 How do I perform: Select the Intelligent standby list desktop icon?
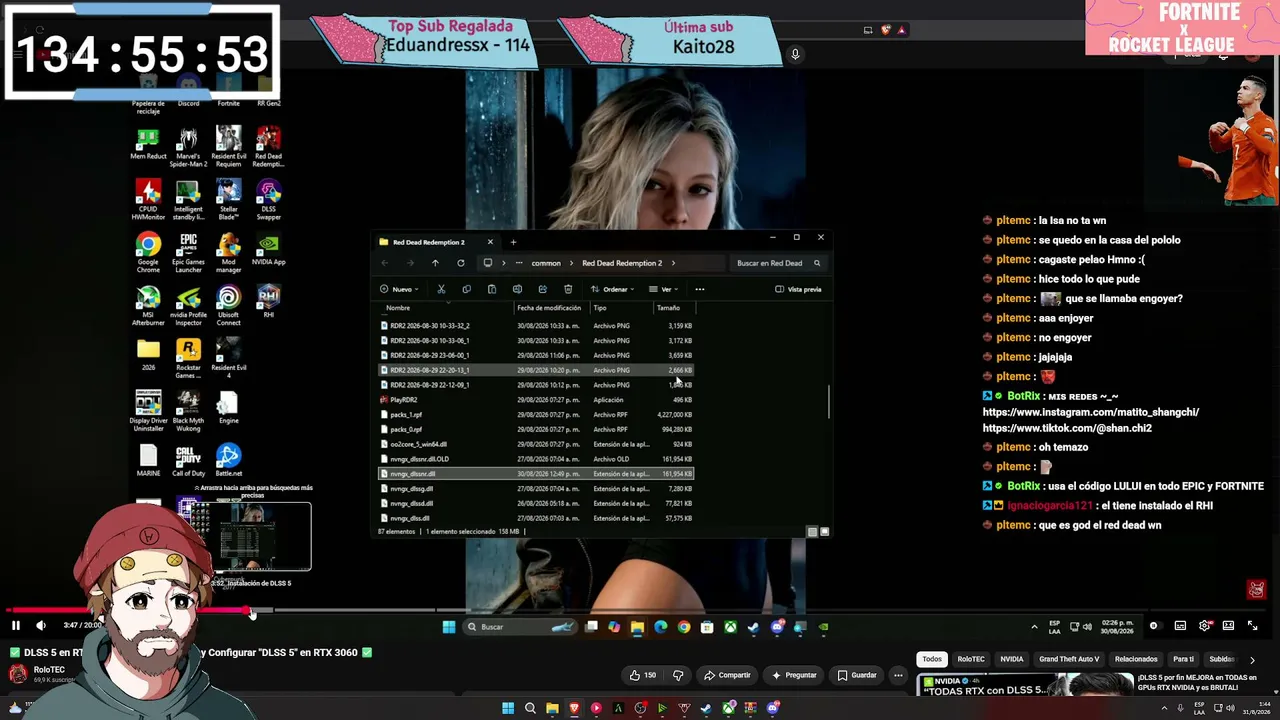188,200
